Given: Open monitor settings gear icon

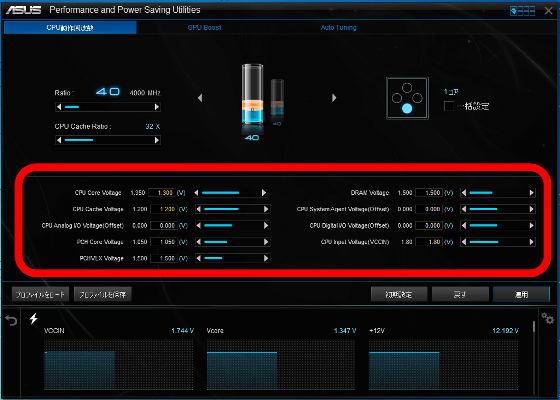Looking at the screenshot, I should click(548, 318).
